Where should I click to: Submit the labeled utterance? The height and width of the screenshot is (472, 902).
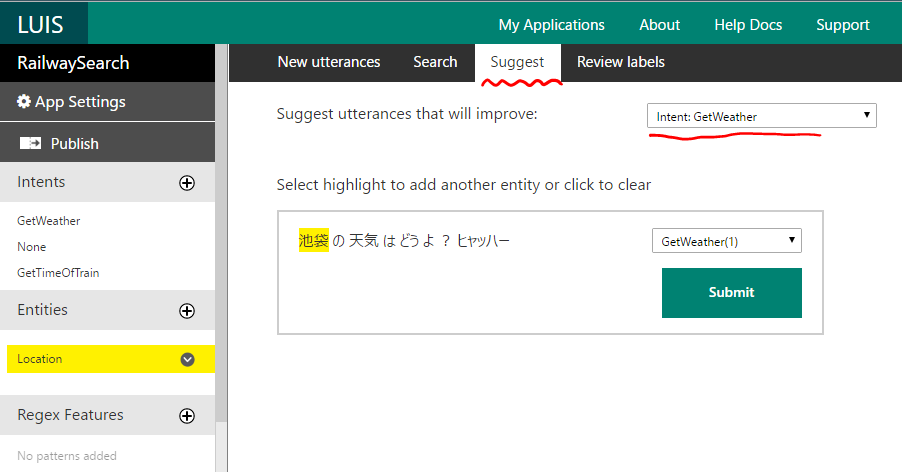pyautogui.click(x=732, y=293)
